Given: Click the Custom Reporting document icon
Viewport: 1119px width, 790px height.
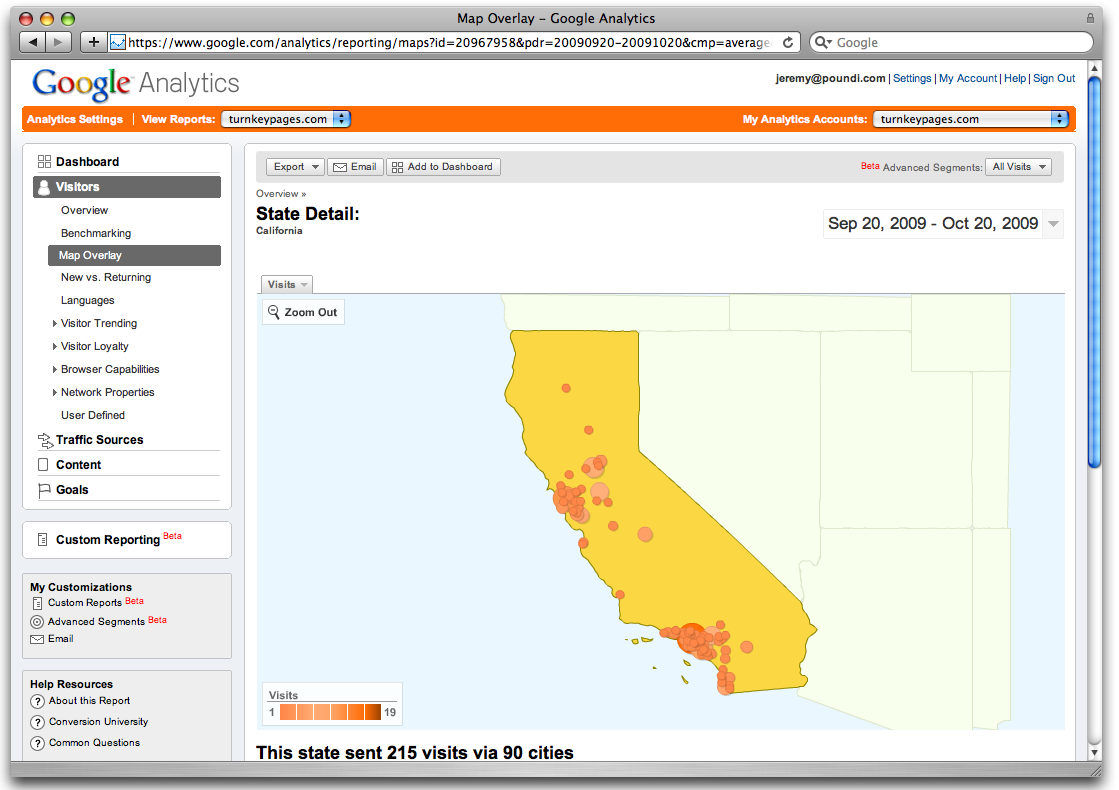Looking at the screenshot, I should [43, 540].
